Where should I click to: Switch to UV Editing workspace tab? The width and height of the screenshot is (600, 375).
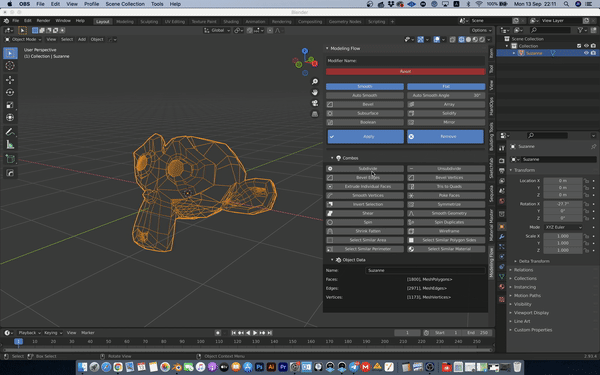click(174, 21)
